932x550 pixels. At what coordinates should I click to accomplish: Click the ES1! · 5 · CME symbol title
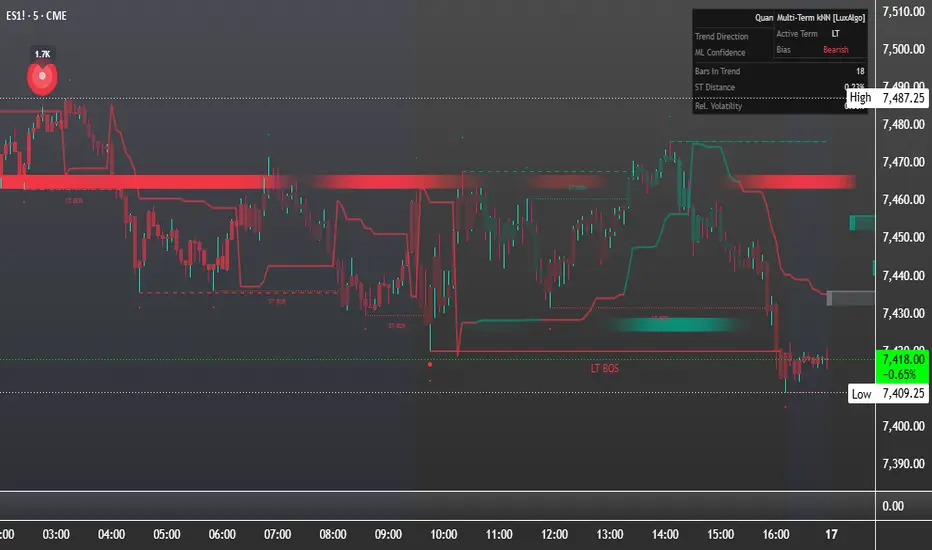[x=36, y=16]
